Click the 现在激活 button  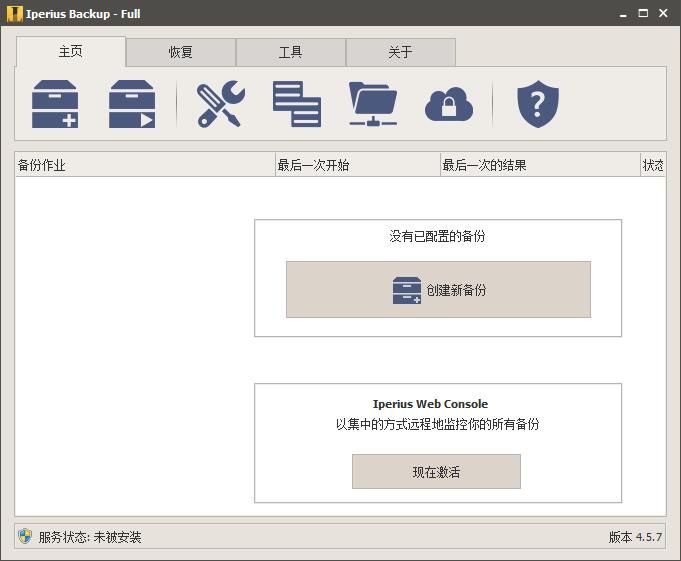[x=436, y=472]
